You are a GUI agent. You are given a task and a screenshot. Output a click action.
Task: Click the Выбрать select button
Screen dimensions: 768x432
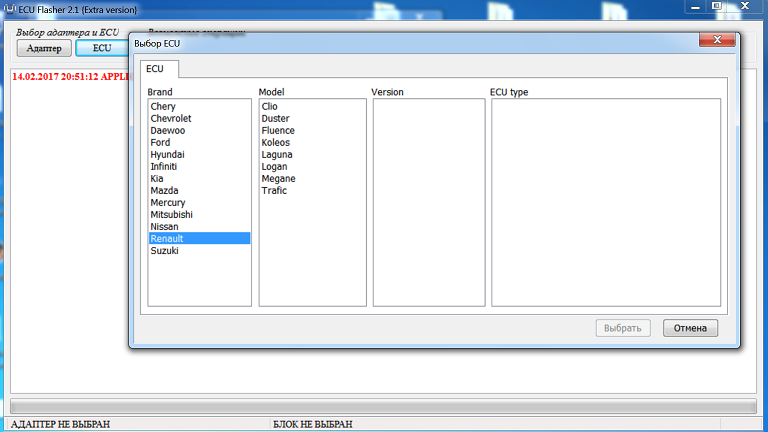click(x=623, y=328)
